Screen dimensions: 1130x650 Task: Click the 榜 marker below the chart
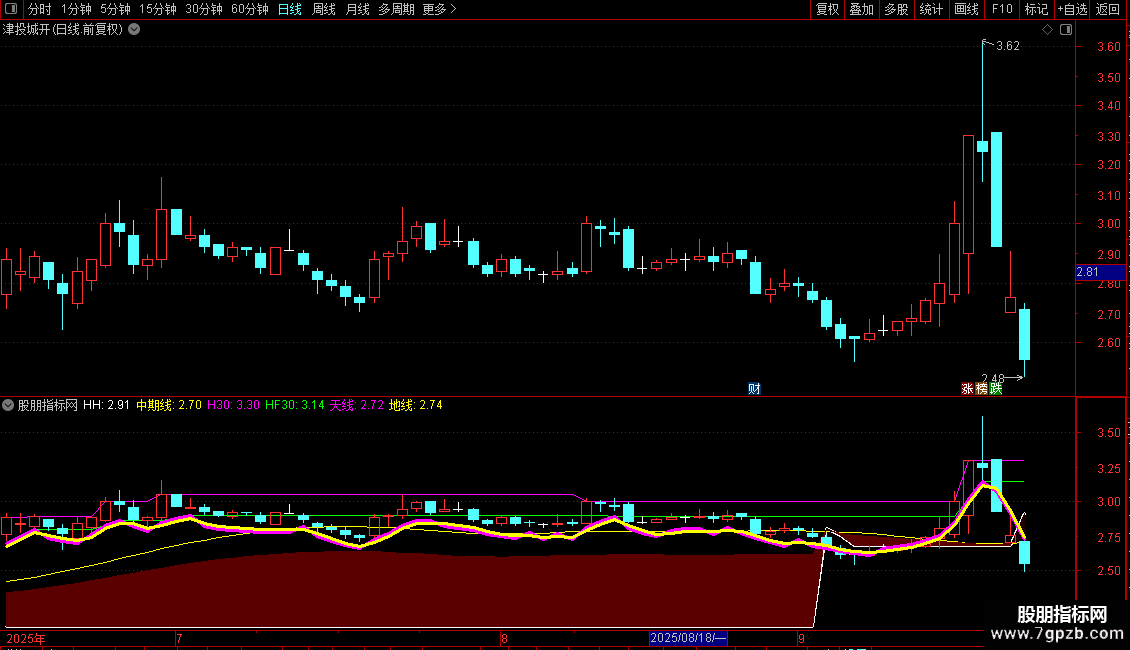coord(982,388)
